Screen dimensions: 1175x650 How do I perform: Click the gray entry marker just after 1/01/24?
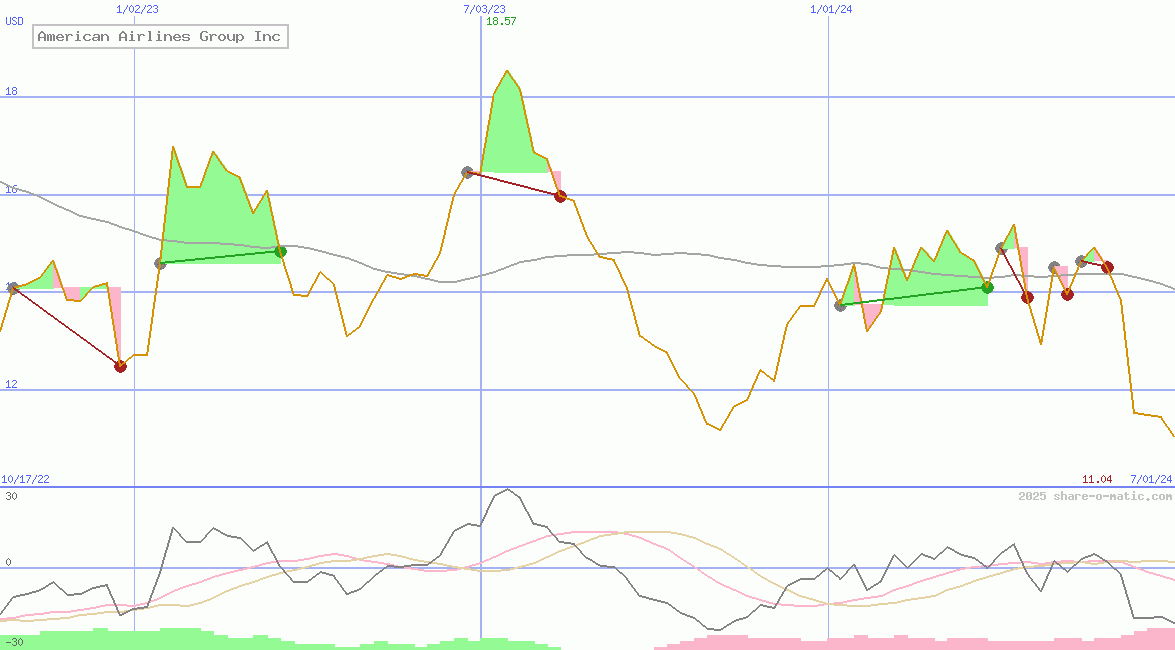(840, 305)
